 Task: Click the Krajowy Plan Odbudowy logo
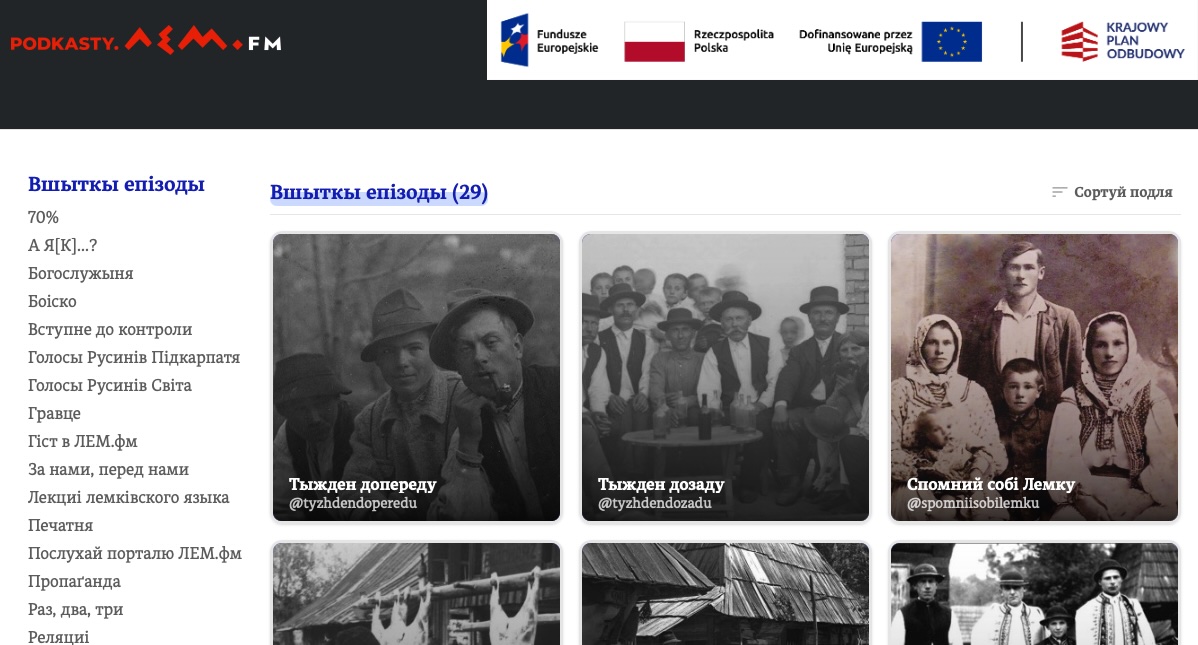1122,41
